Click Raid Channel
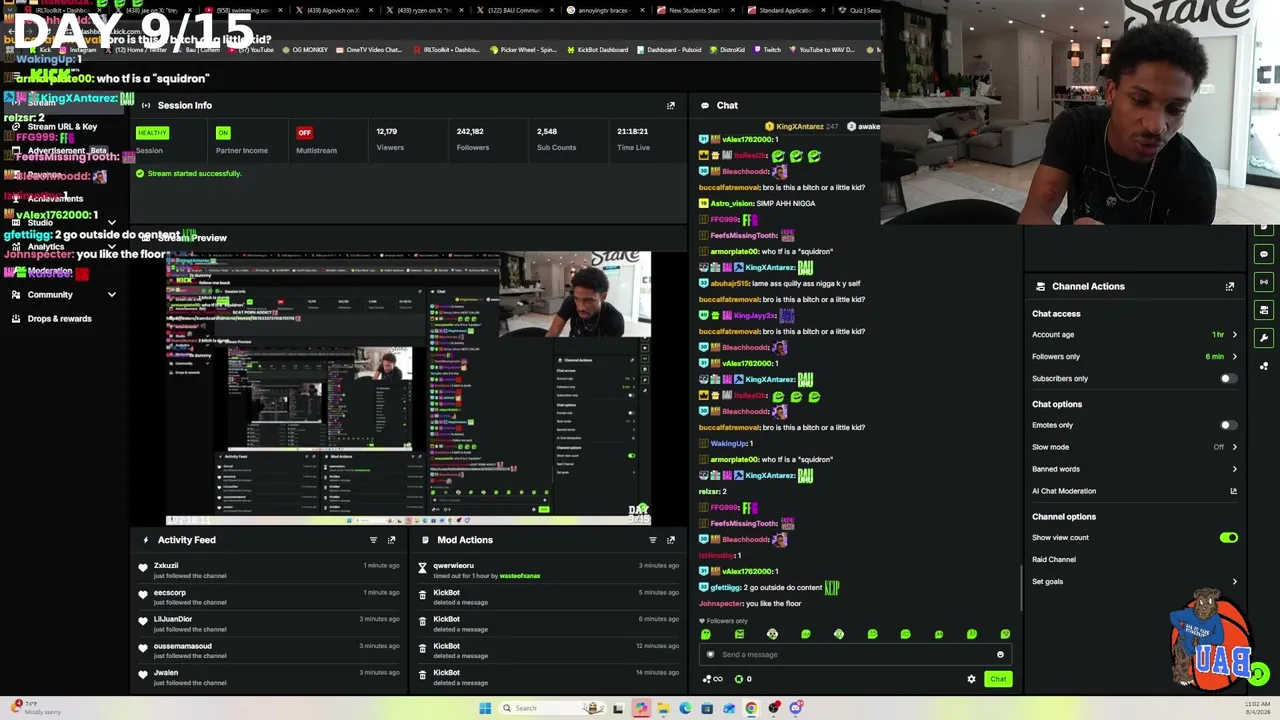 click(1054, 560)
